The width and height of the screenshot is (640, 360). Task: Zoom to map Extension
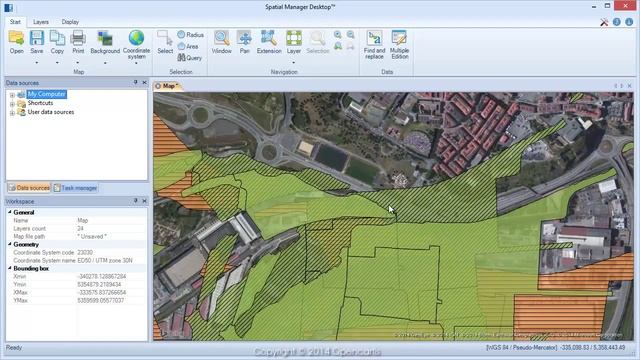tap(269, 42)
